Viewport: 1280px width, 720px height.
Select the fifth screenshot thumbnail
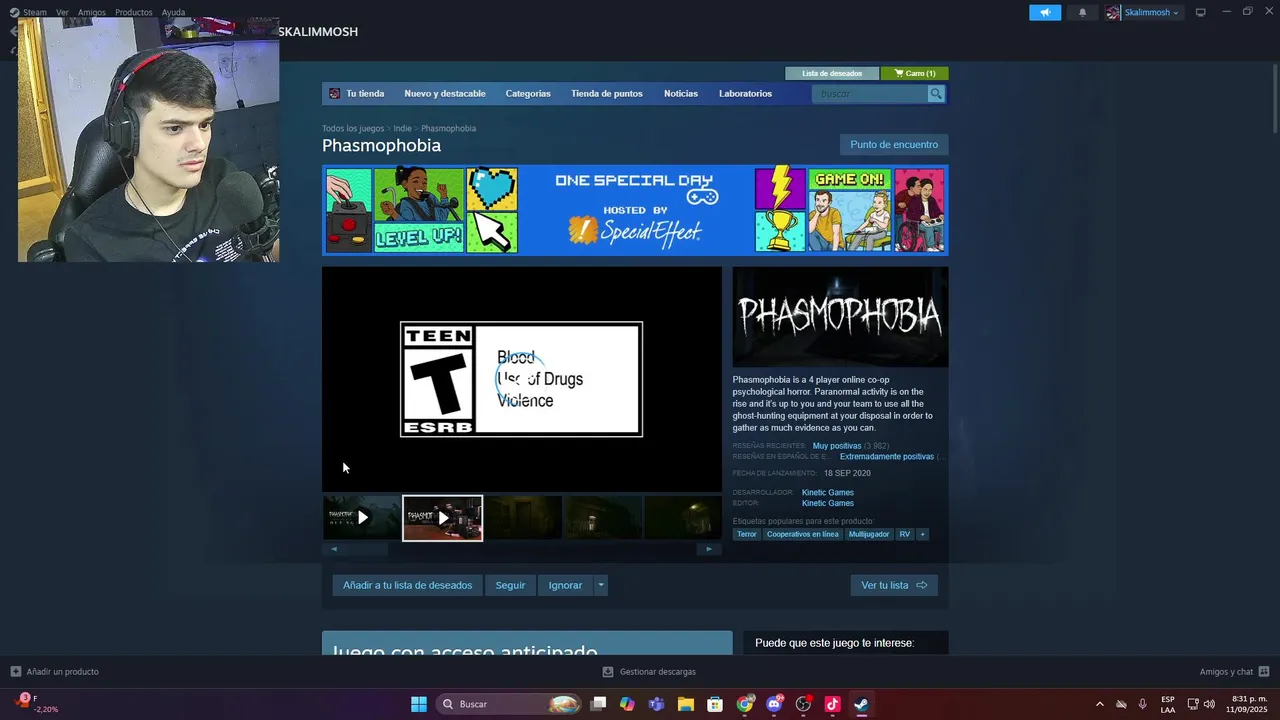[683, 518]
